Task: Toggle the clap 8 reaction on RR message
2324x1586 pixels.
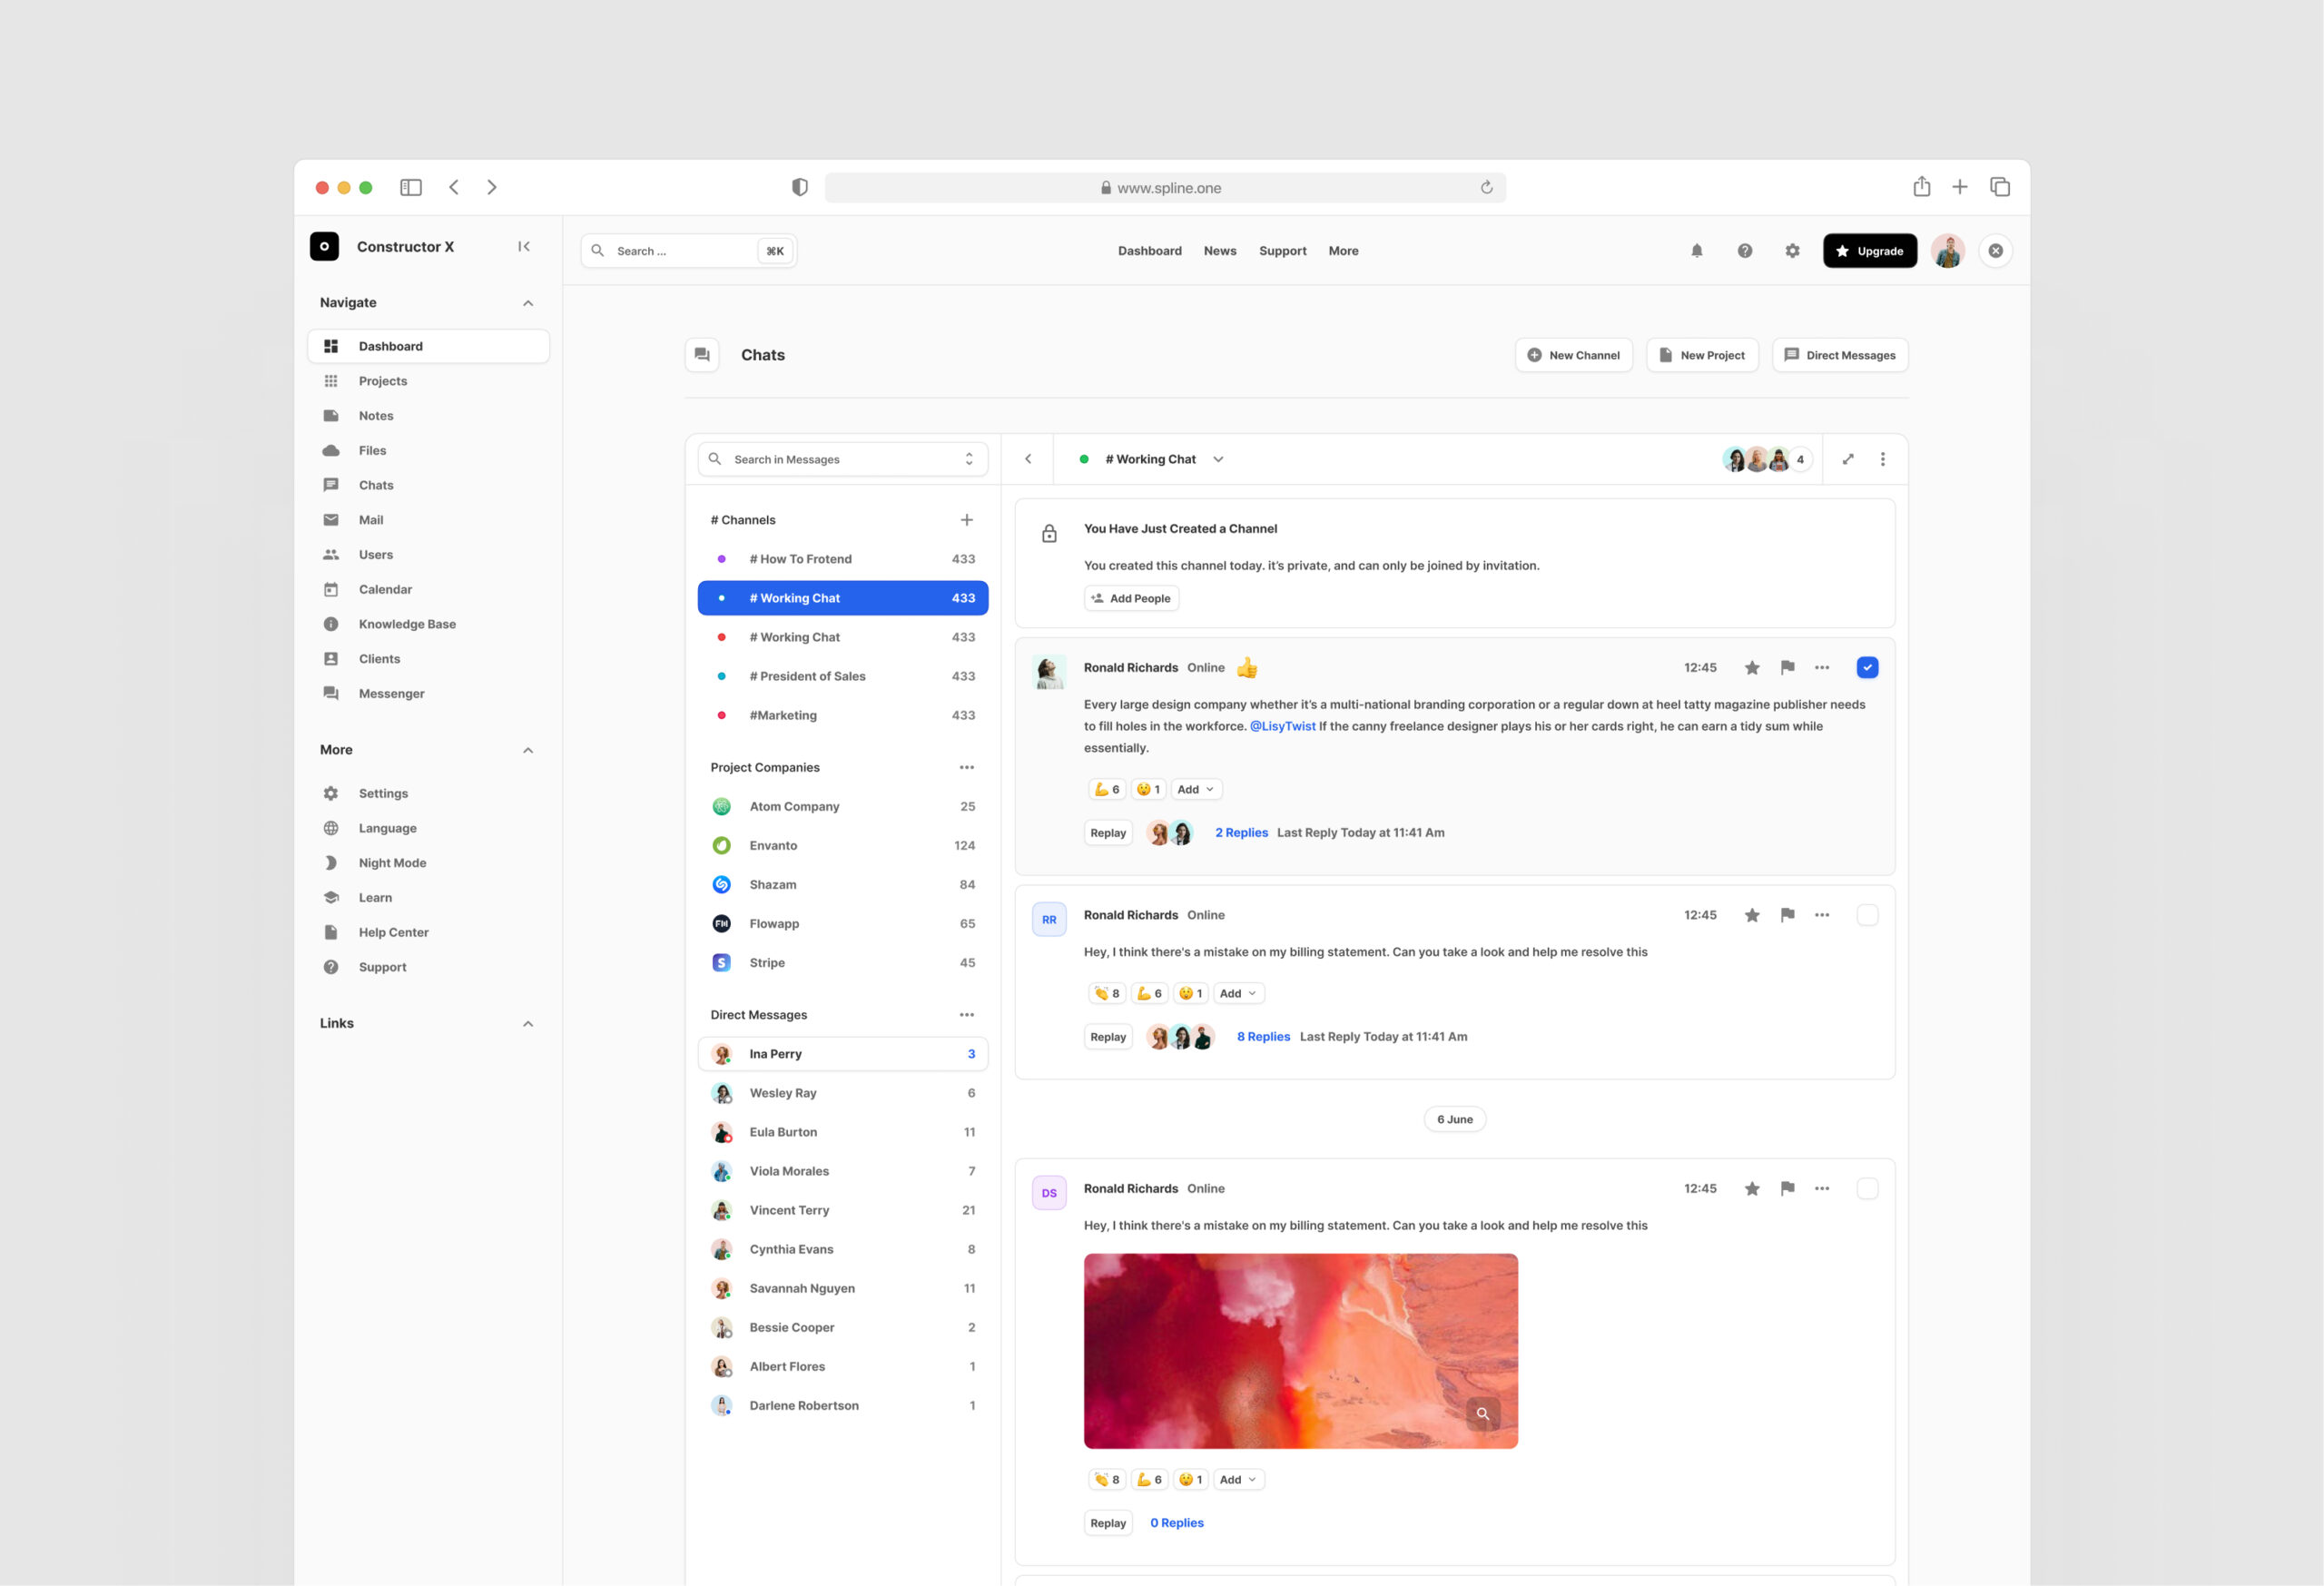Action: (x=1106, y=993)
